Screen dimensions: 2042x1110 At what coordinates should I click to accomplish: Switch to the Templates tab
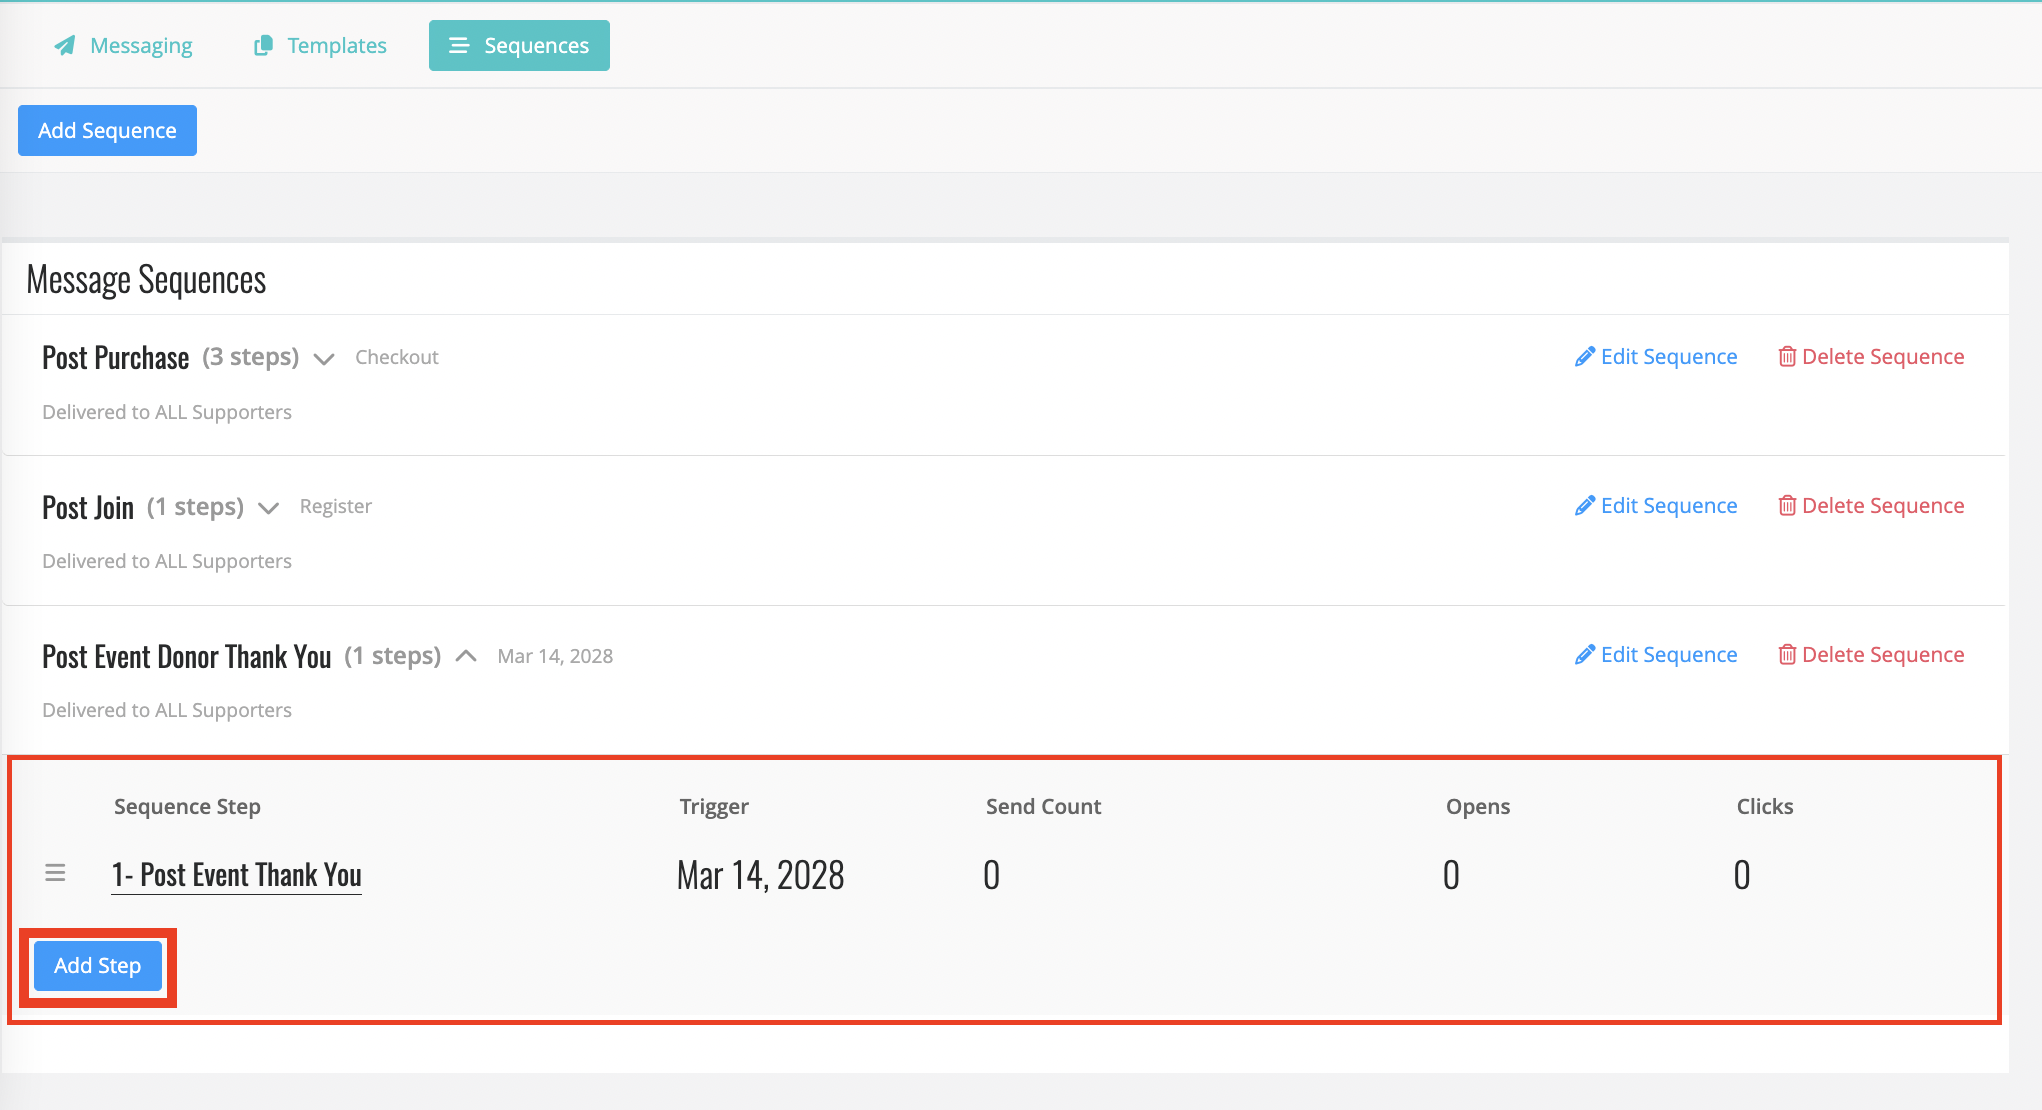point(320,46)
